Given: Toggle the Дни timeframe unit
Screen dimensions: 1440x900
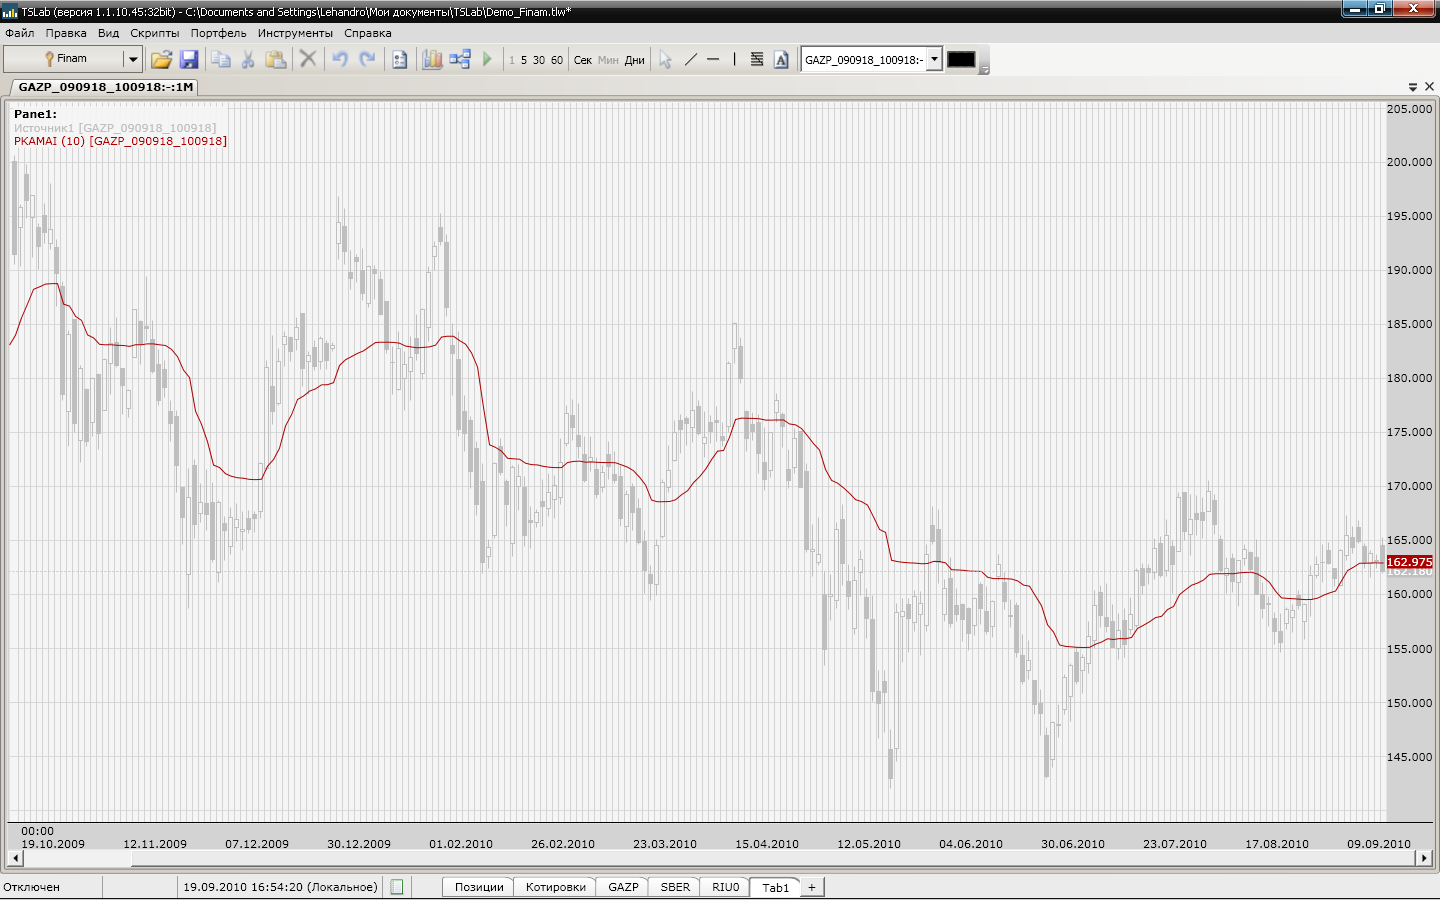Looking at the screenshot, I should pyautogui.click(x=634, y=60).
